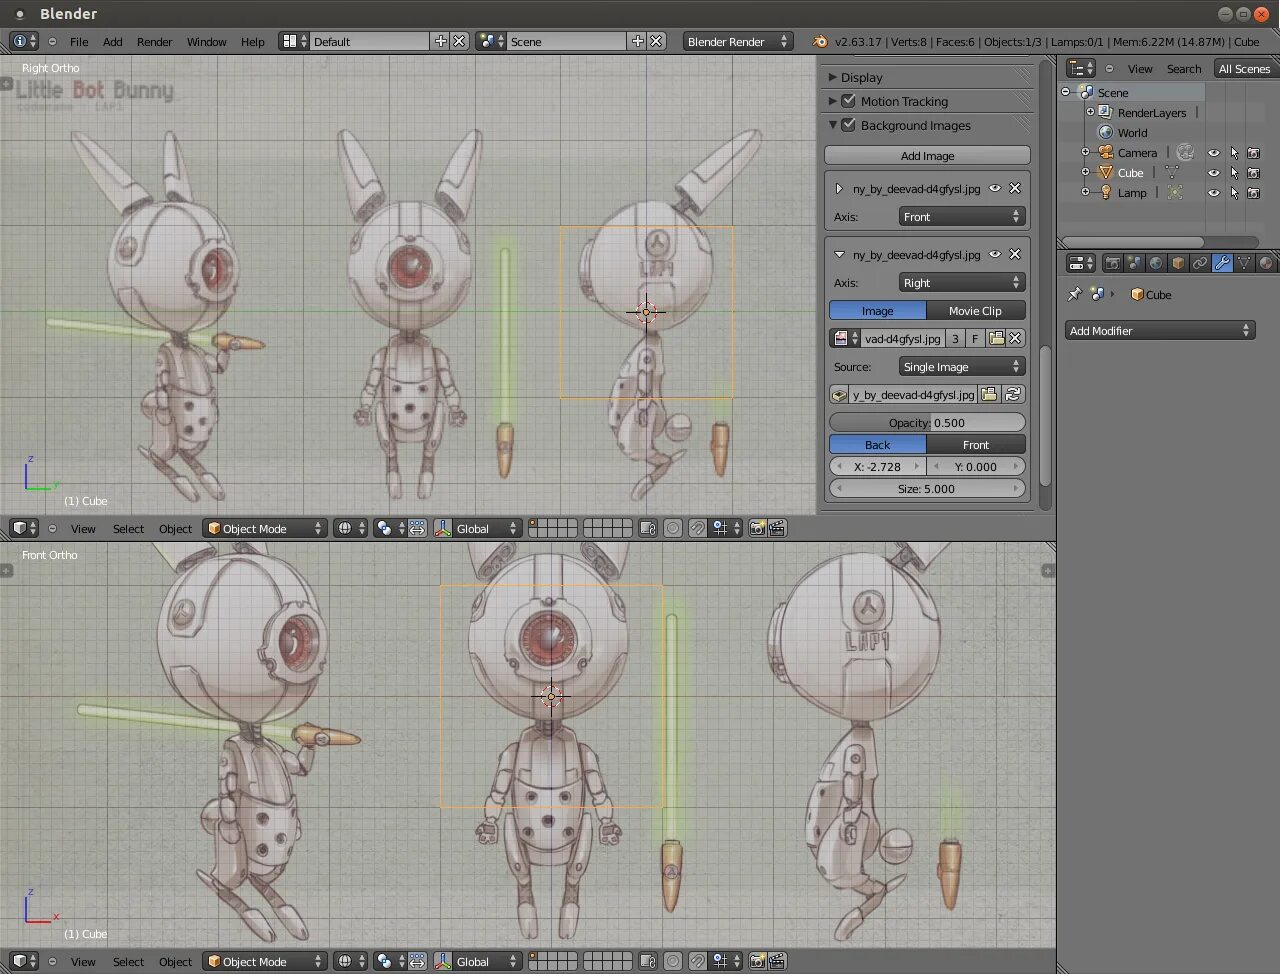Open the Object Constraints tab (chain icon)

click(x=1200, y=263)
